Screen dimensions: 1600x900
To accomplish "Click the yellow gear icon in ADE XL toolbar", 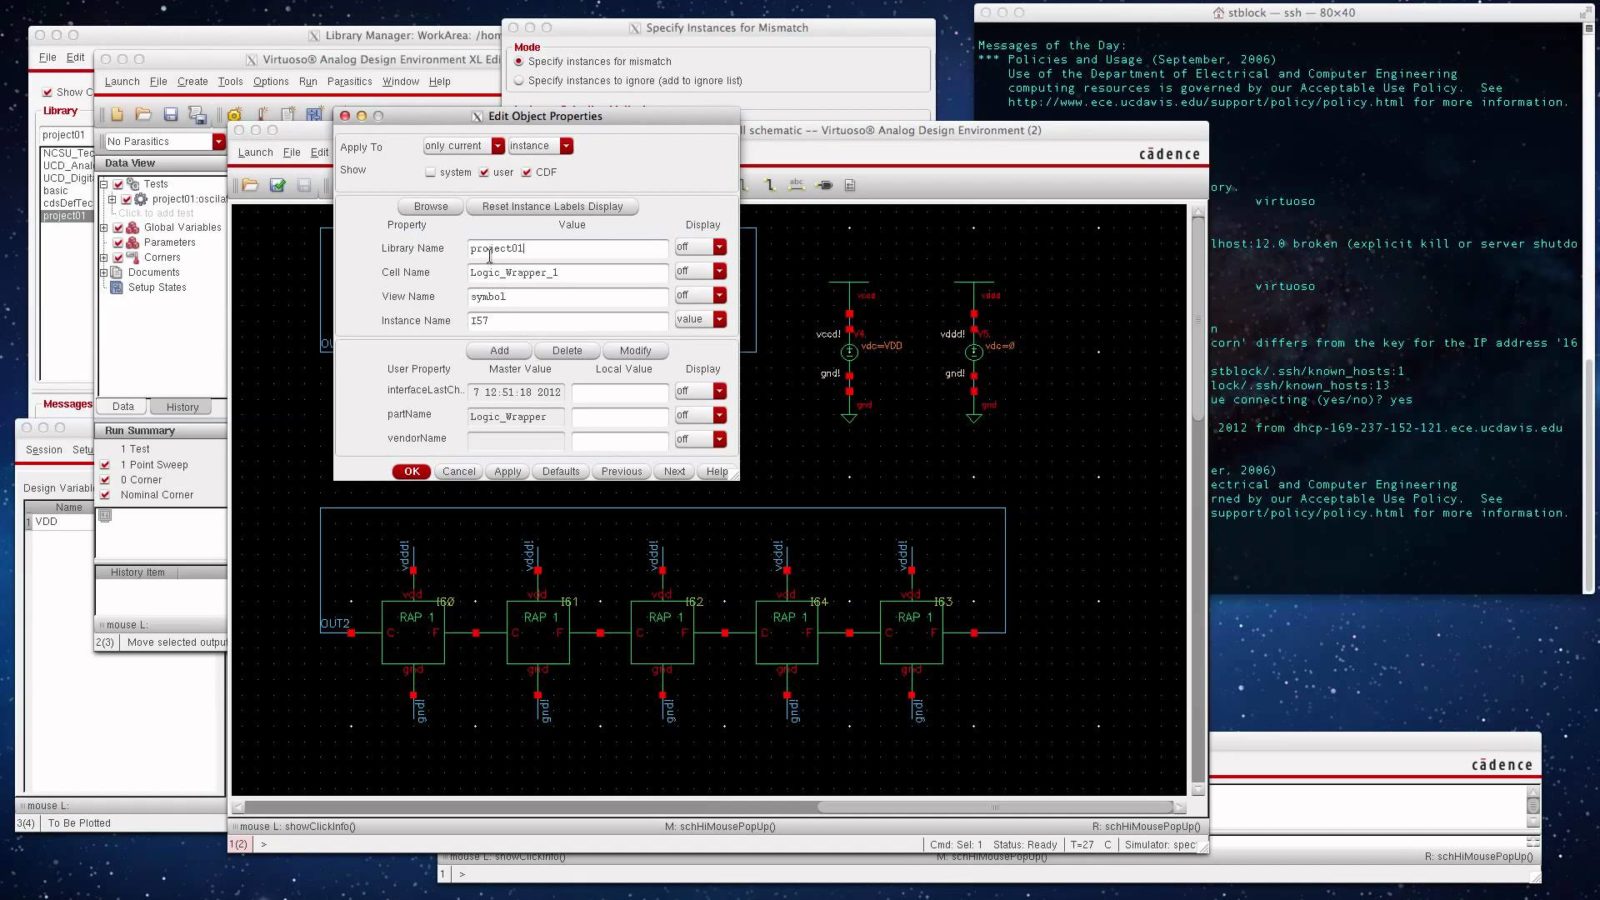I will click(234, 115).
